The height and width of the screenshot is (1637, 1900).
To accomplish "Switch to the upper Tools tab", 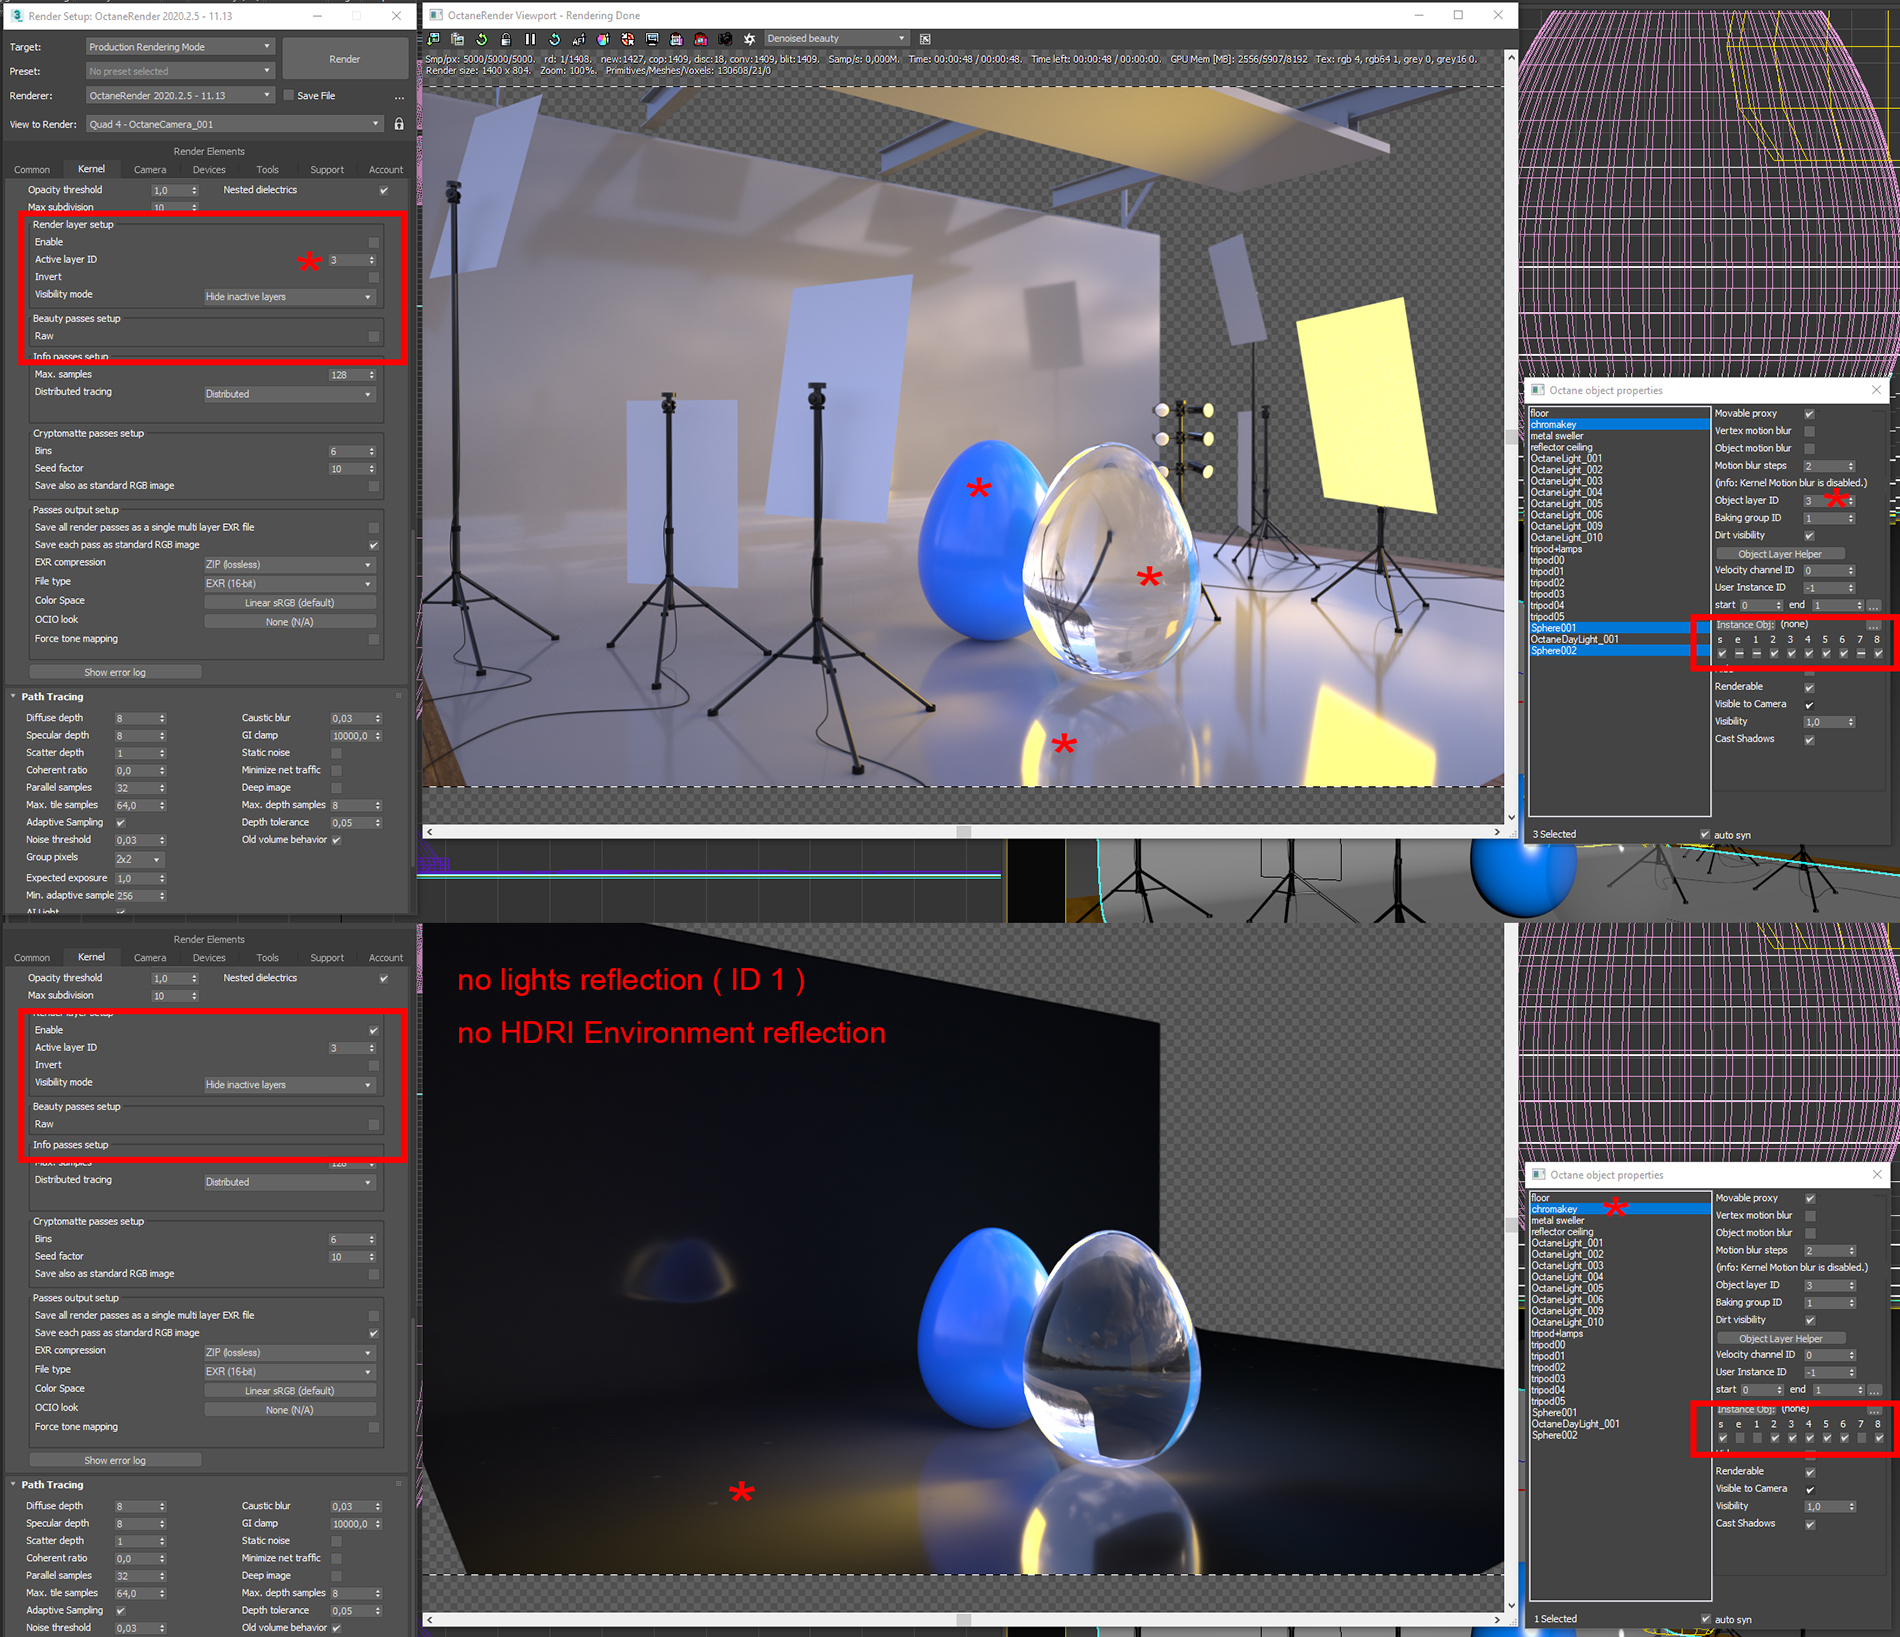I will 267,170.
